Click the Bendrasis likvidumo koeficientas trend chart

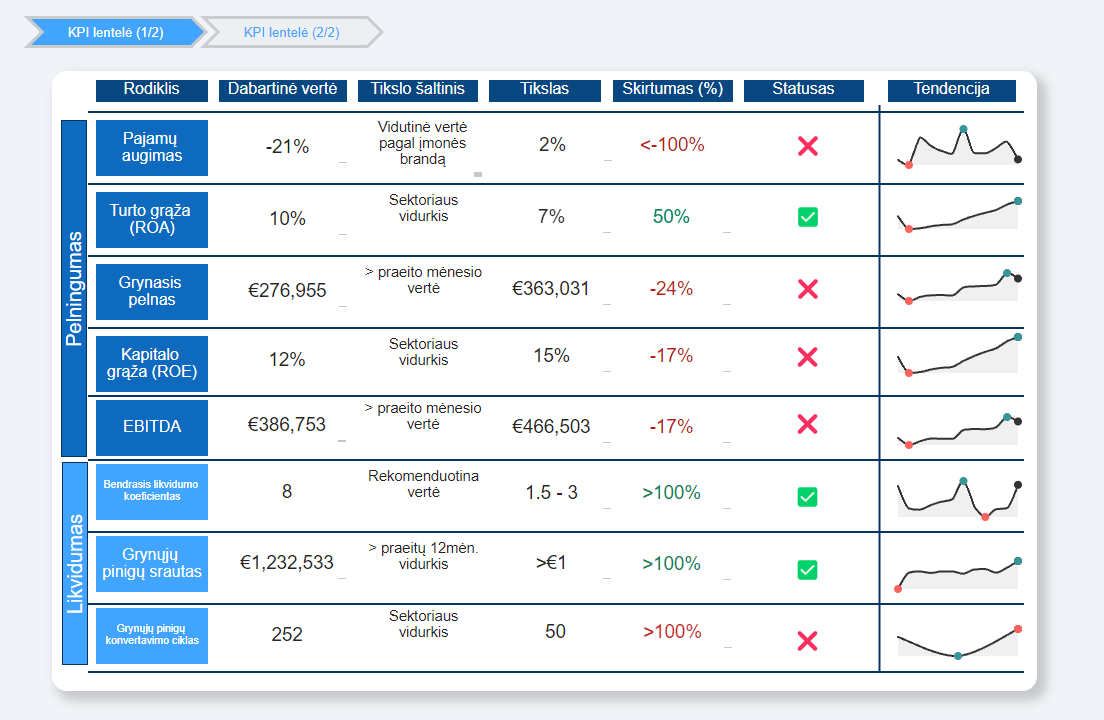point(958,498)
